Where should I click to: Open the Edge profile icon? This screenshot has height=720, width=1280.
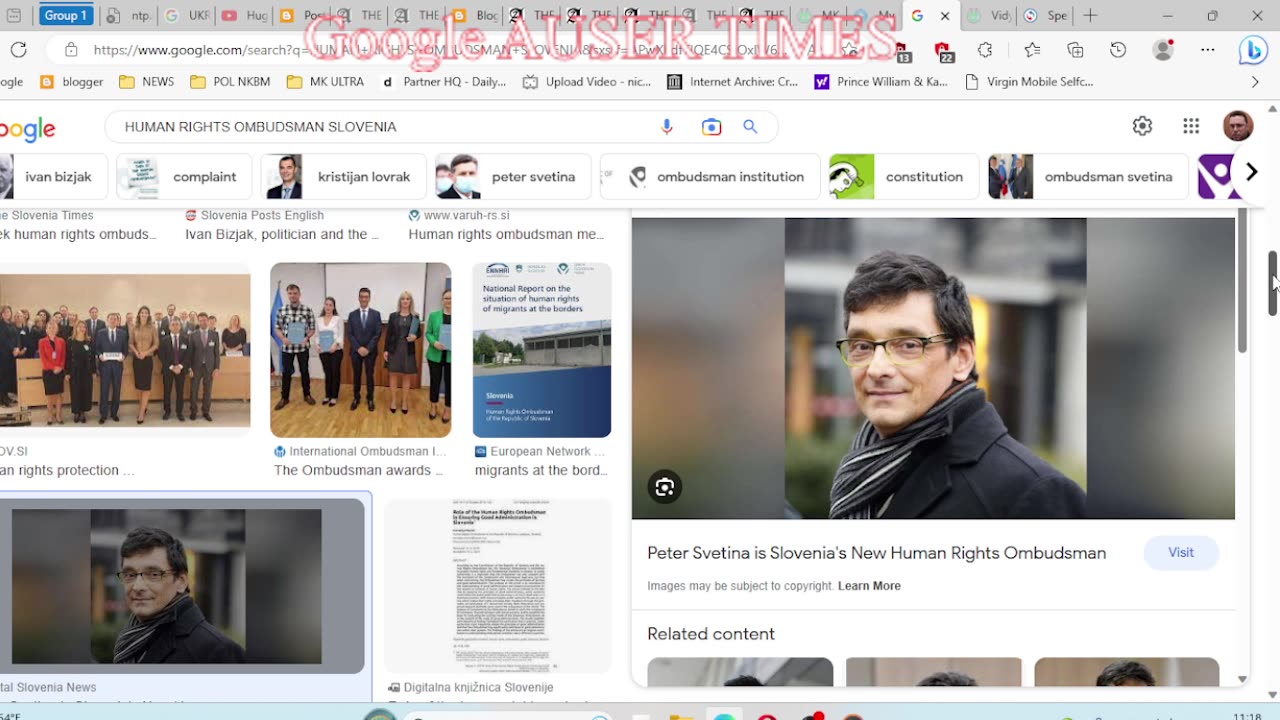click(1163, 49)
